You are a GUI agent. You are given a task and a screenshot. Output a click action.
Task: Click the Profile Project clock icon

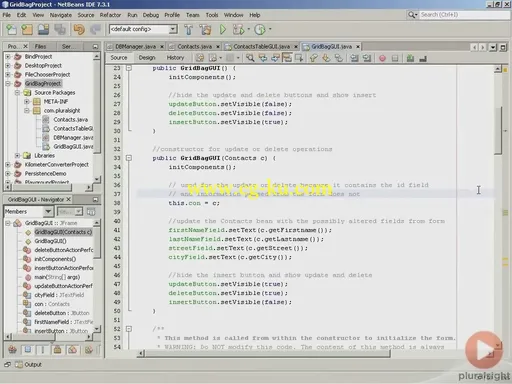coord(260,30)
